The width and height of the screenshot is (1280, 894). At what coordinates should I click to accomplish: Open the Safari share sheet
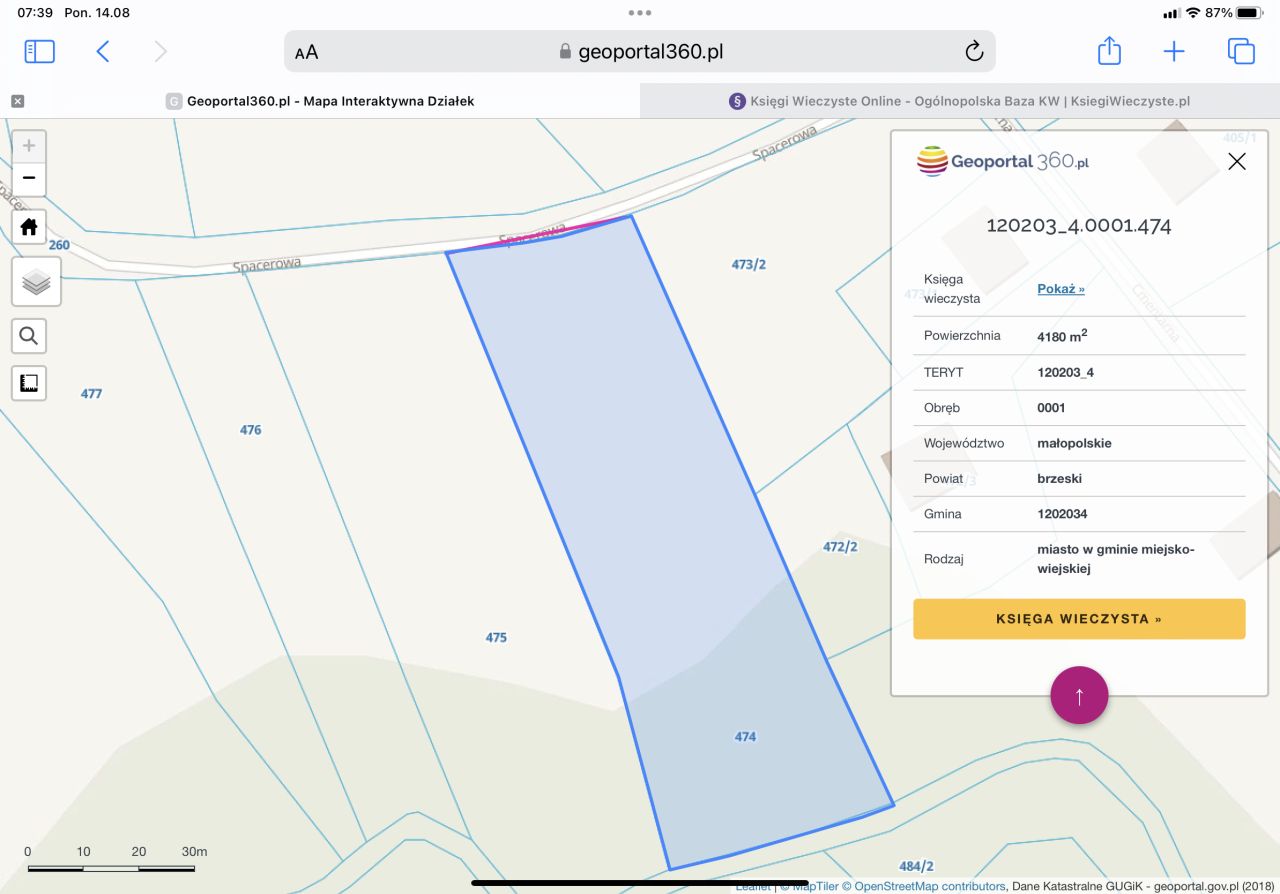pos(1109,52)
